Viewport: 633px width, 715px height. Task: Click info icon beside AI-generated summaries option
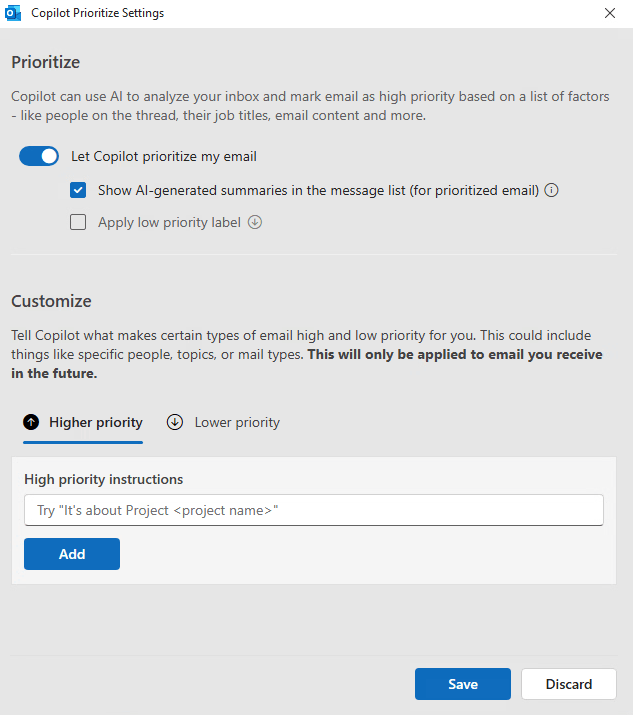551,190
